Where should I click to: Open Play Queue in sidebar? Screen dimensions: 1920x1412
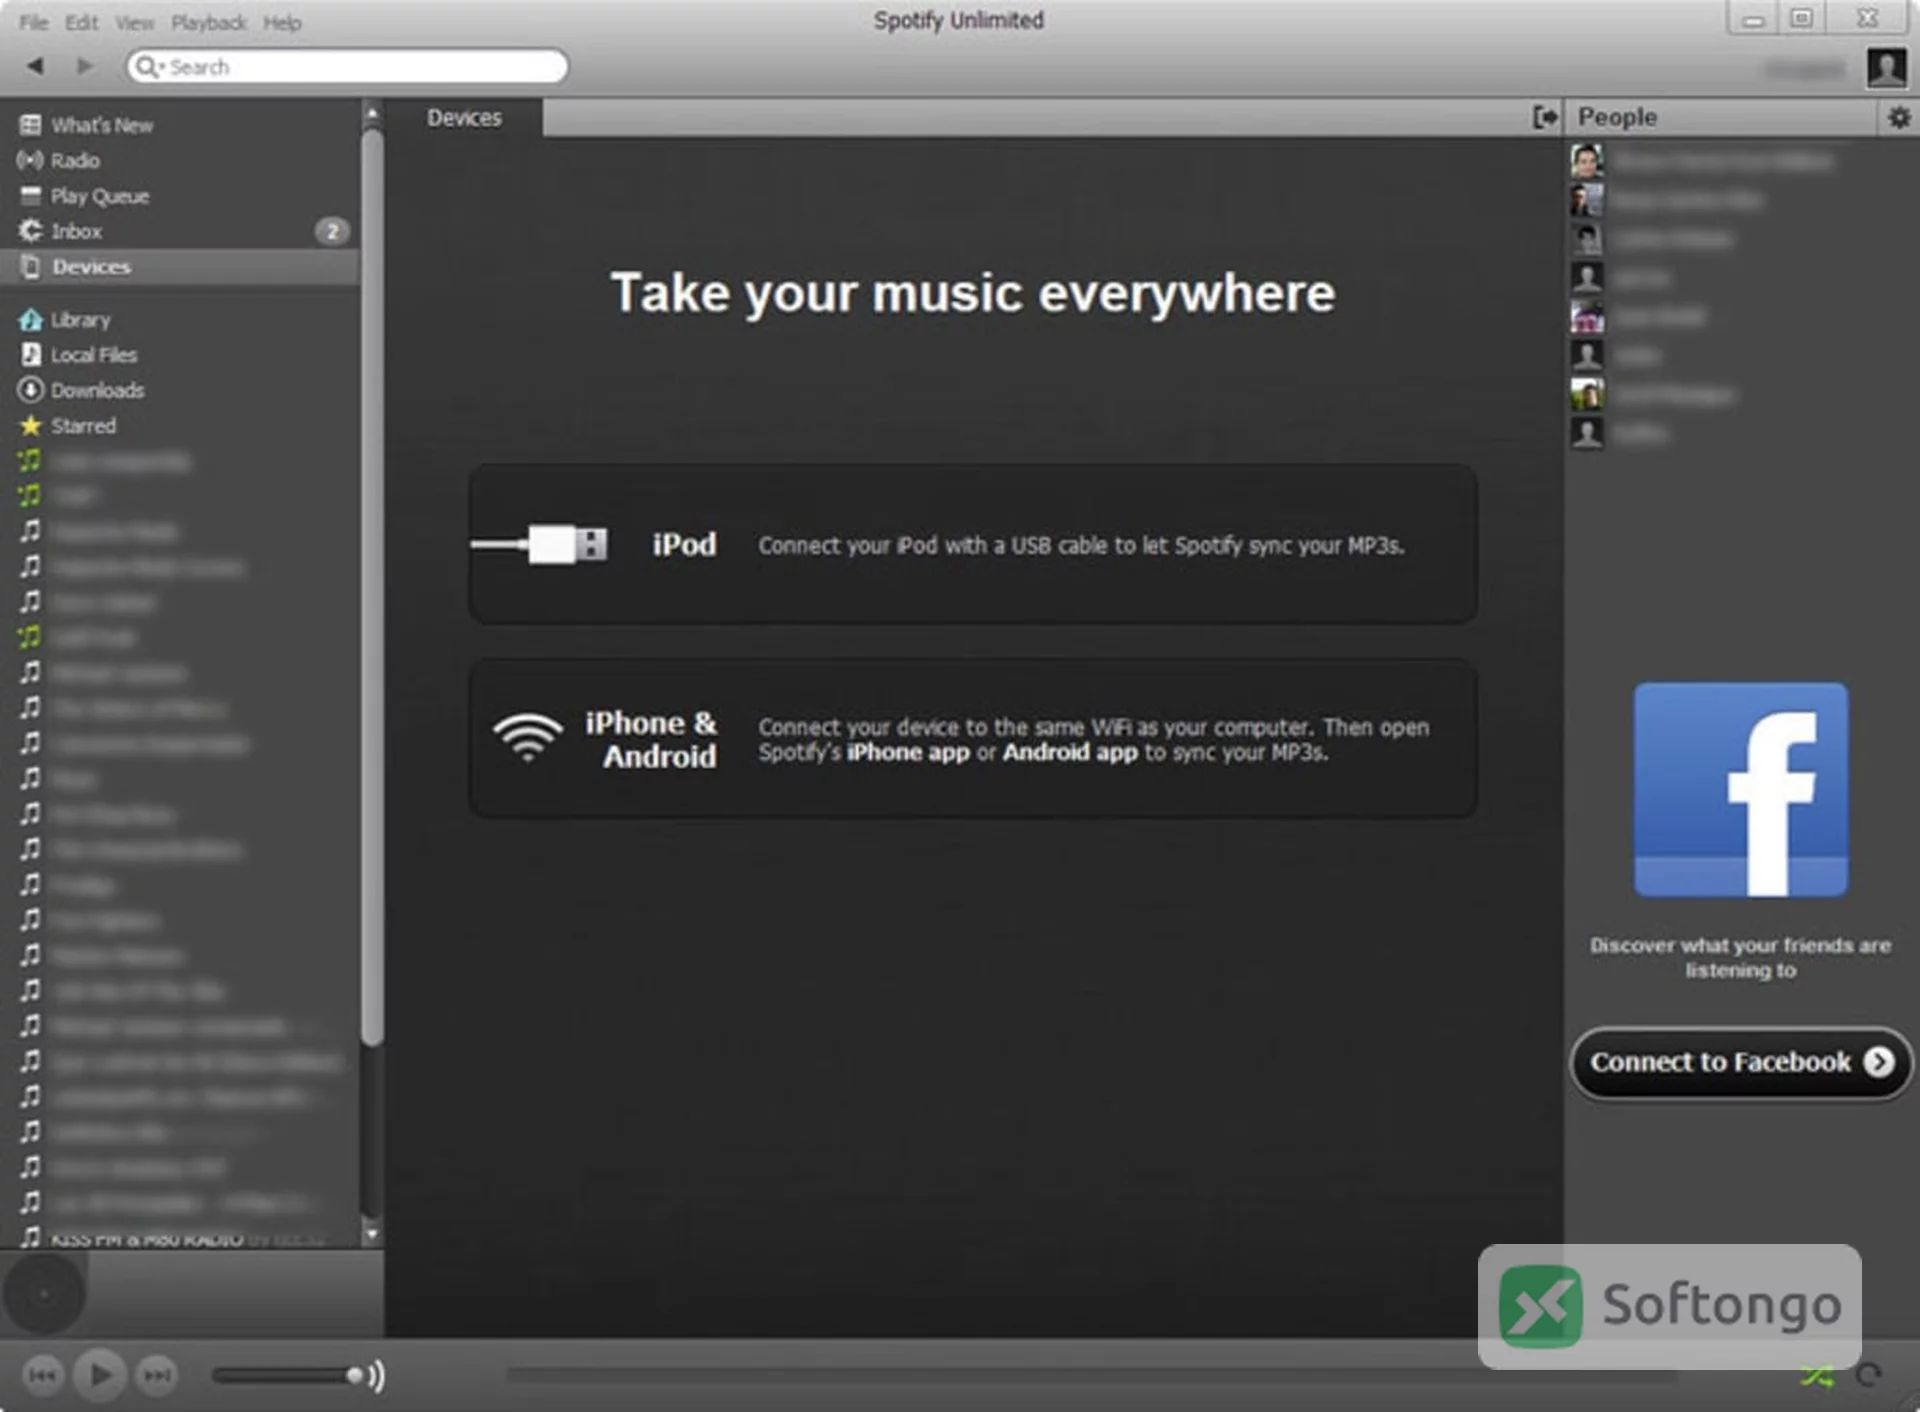tap(180, 196)
